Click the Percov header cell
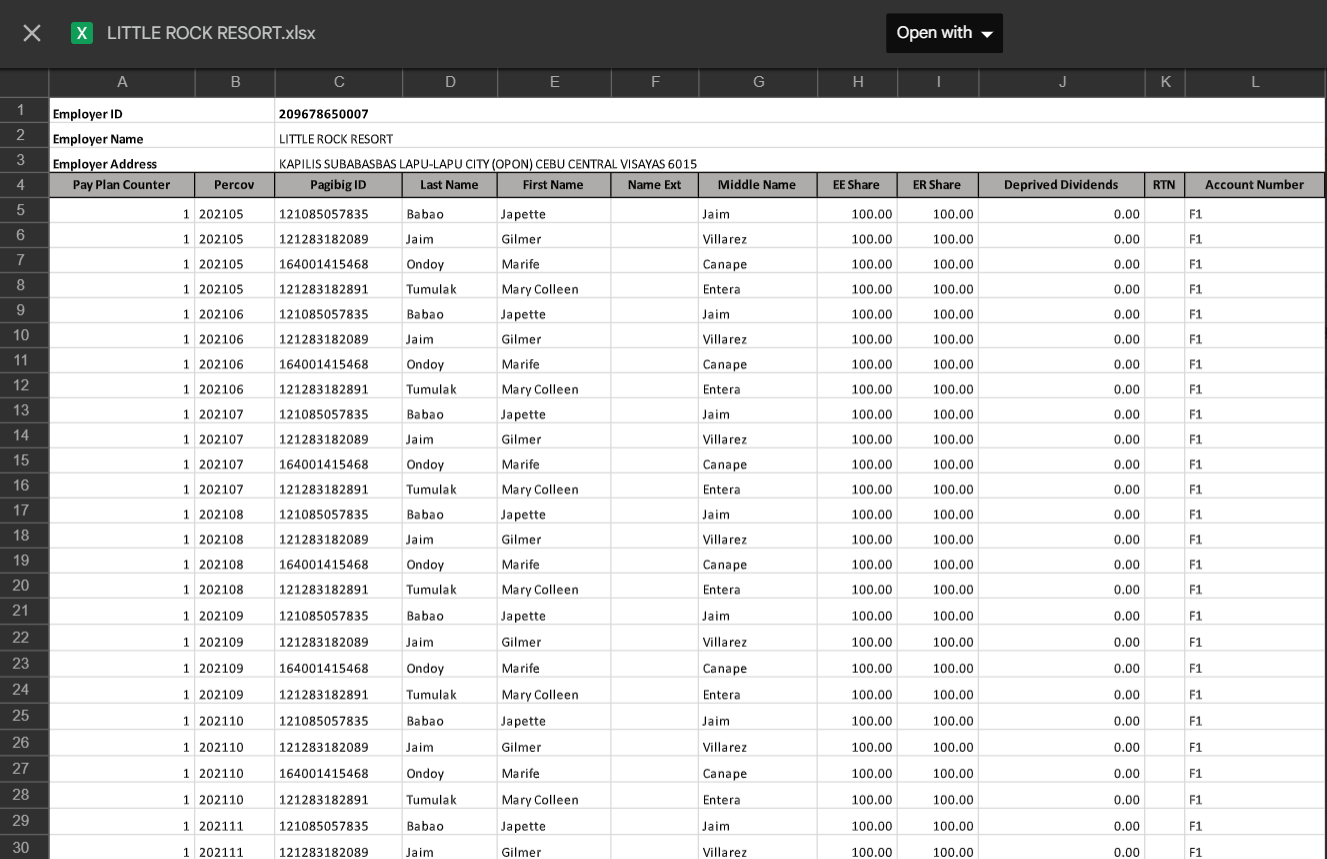Viewport: 1327px width, 859px height. click(x=235, y=185)
